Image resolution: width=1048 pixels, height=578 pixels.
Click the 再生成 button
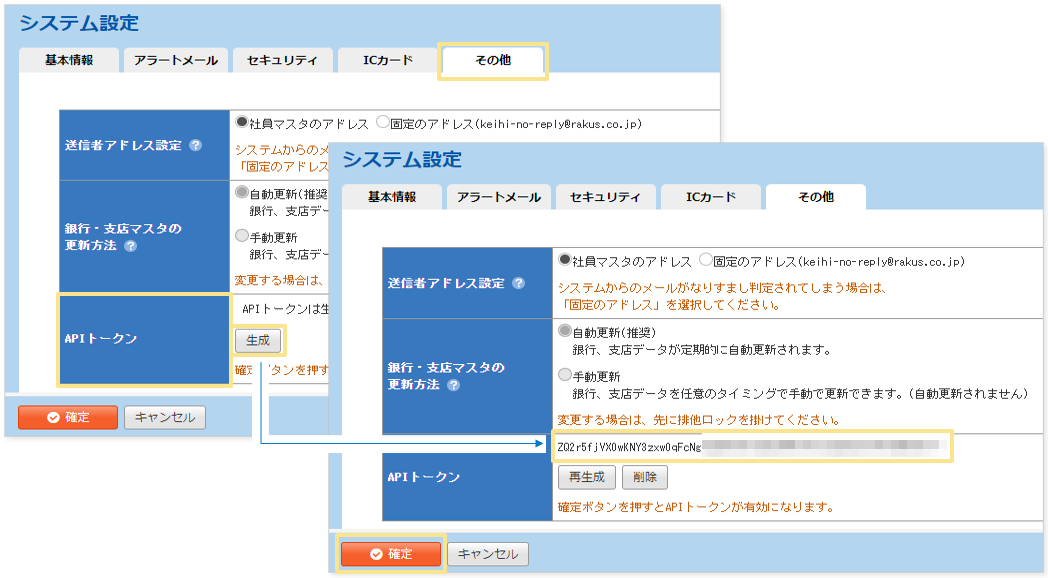point(584,478)
